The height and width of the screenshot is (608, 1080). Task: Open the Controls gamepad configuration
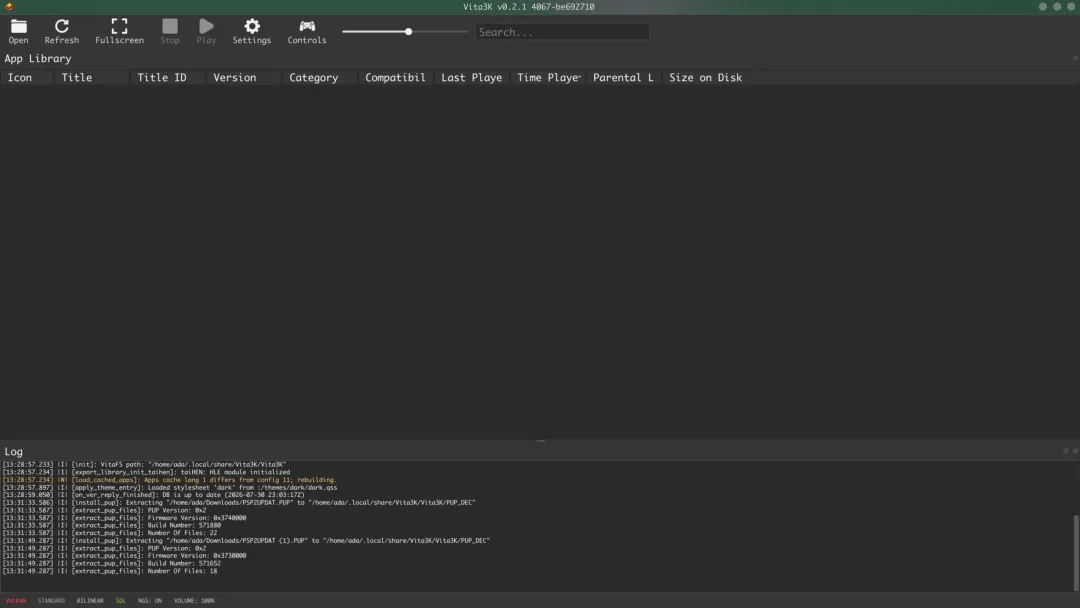coord(307,32)
